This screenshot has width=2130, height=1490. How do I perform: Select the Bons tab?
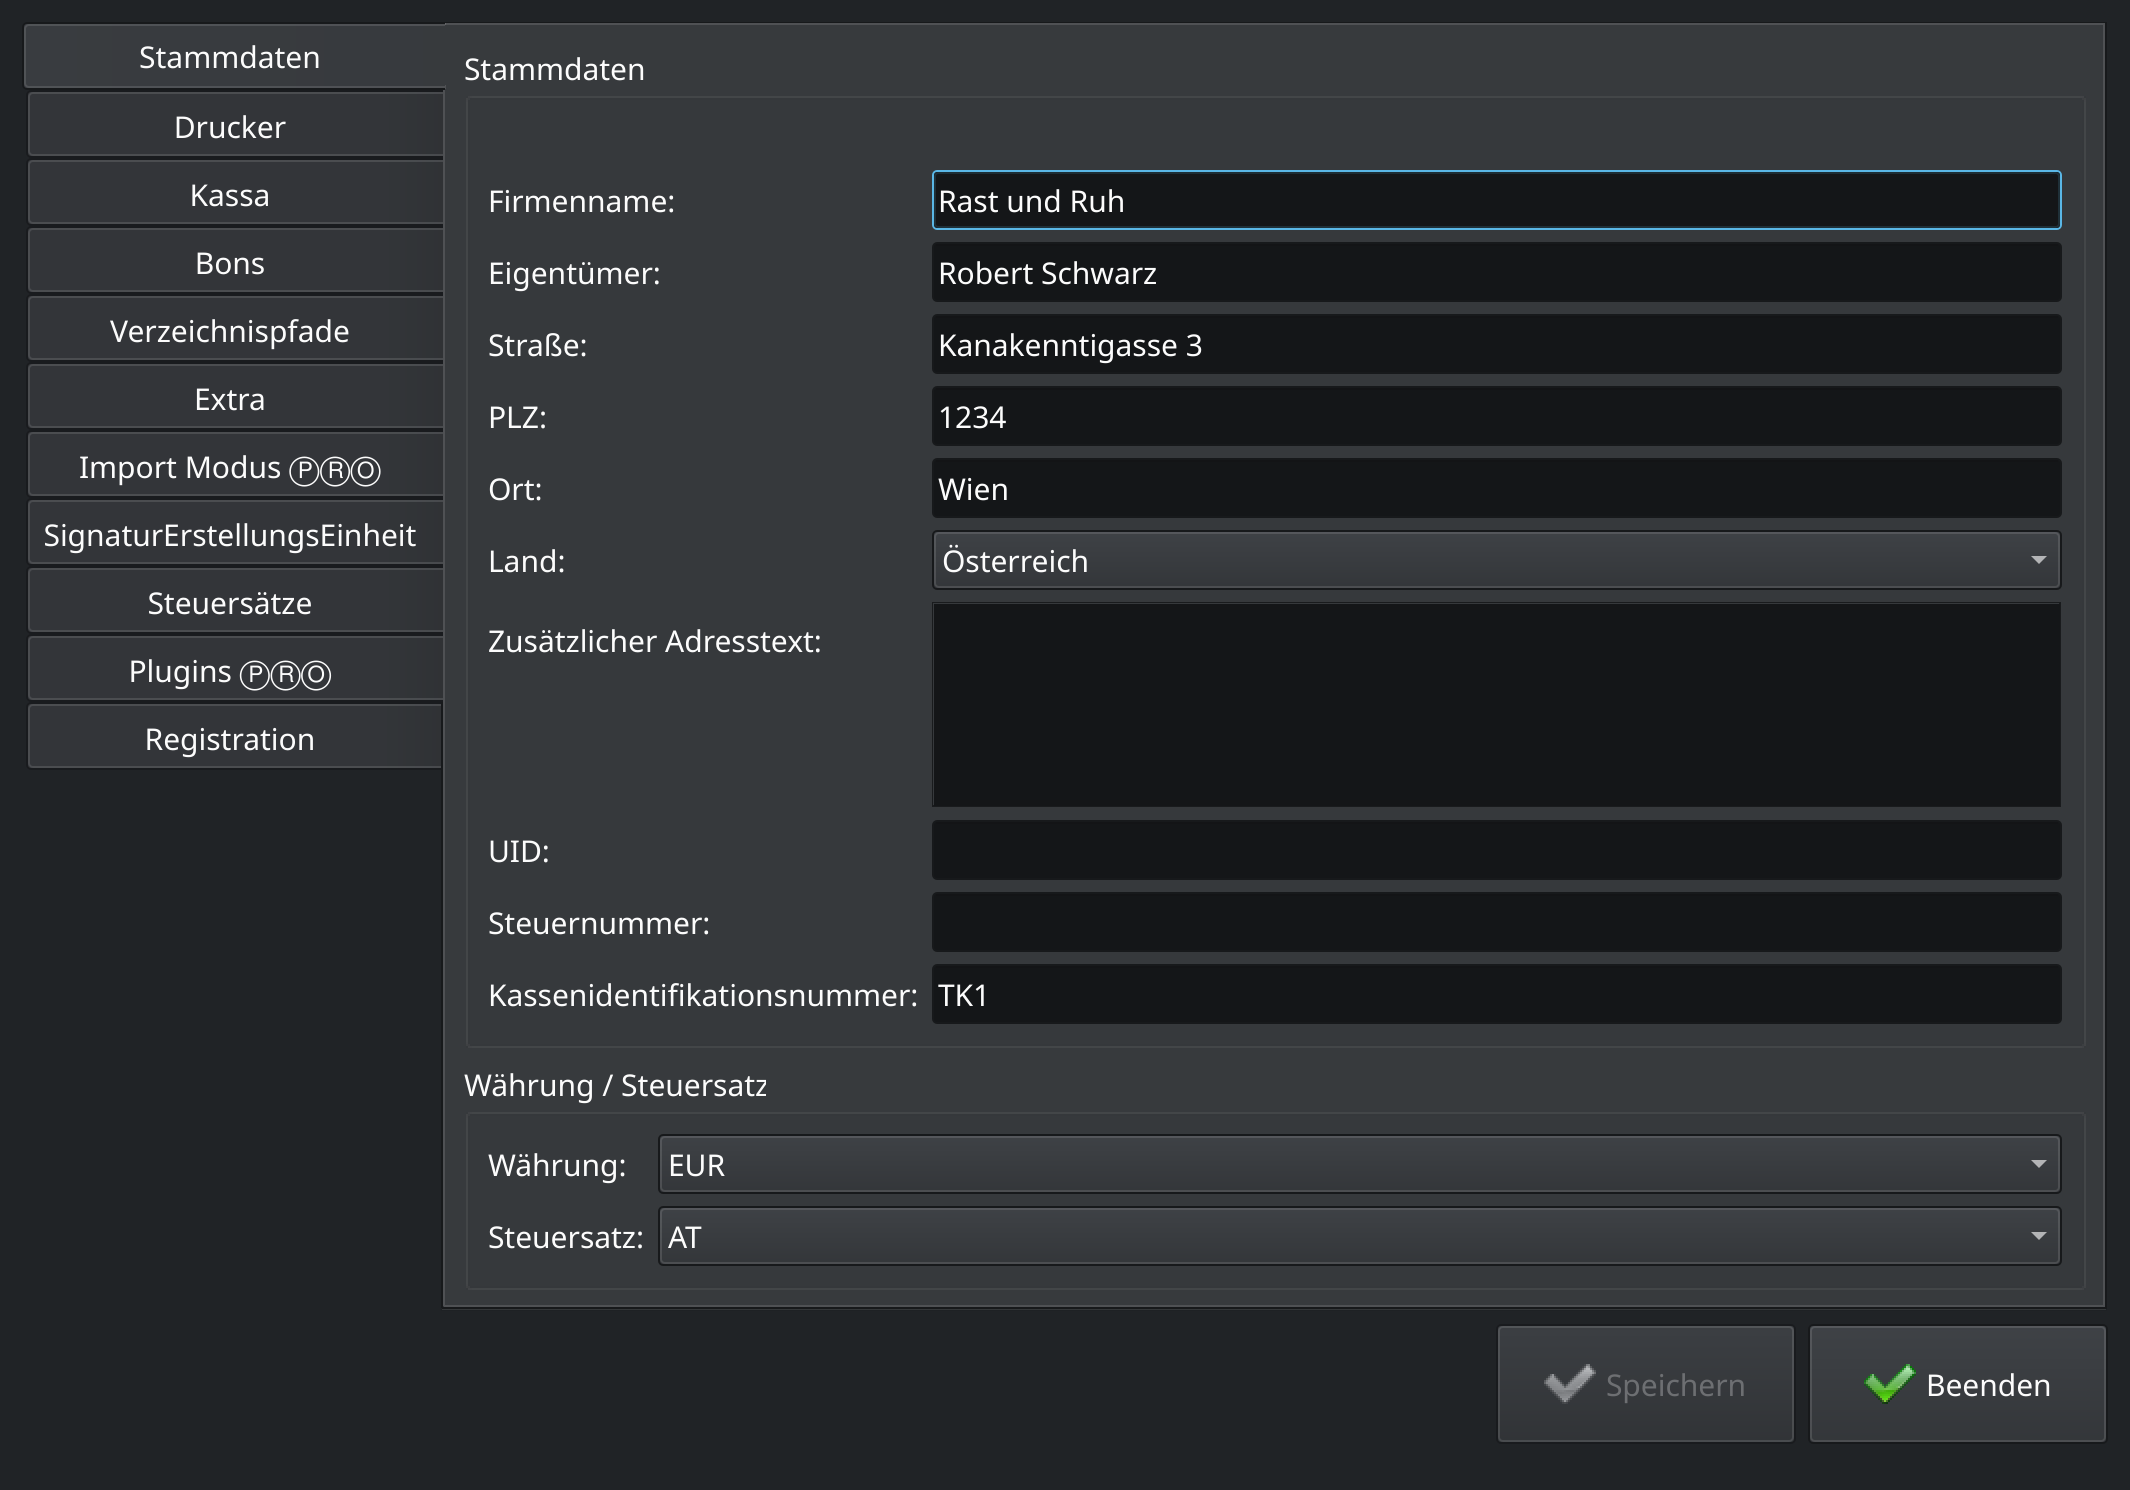pyautogui.click(x=236, y=262)
